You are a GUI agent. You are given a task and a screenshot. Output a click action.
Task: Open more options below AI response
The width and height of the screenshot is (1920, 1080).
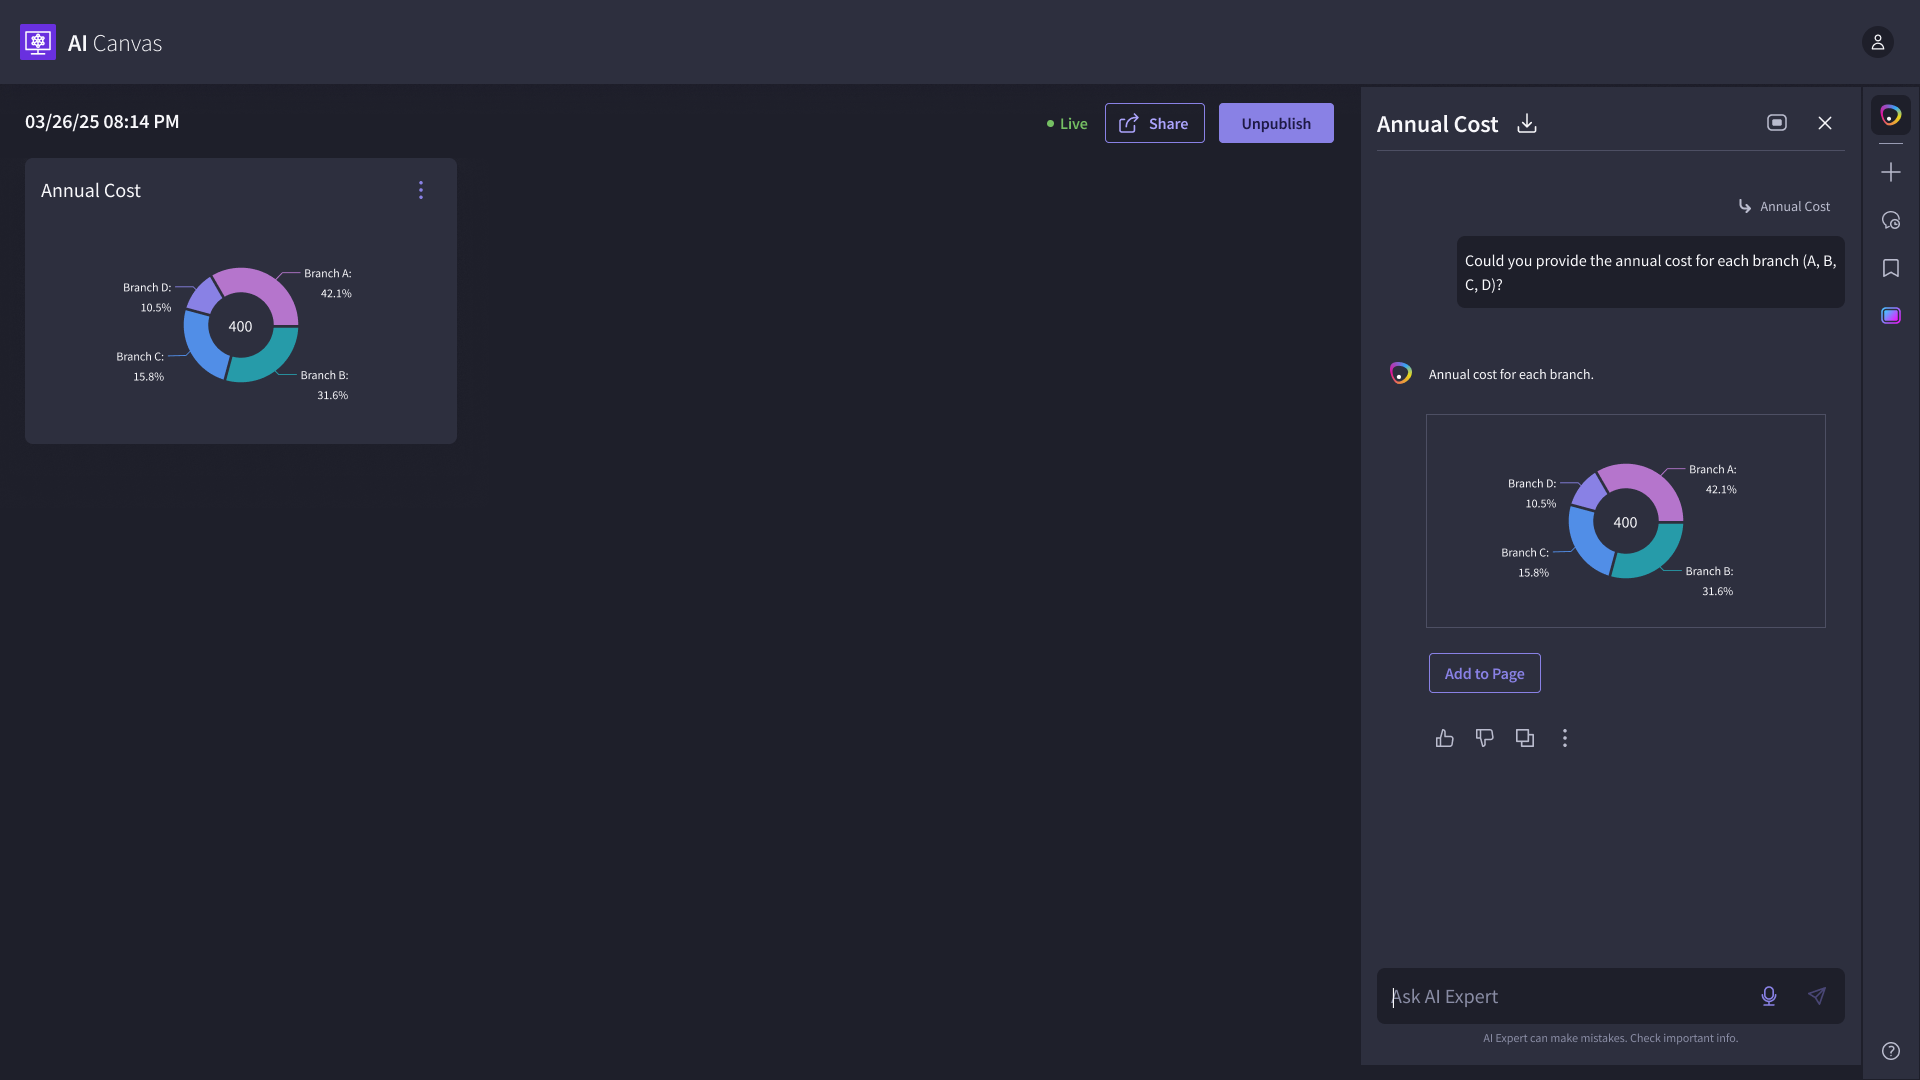pos(1565,738)
